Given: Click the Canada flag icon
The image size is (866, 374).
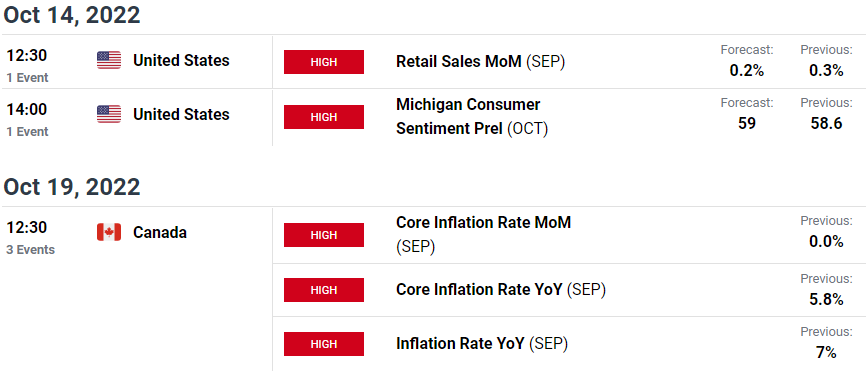Looking at the screenshot, I should point(109,233).
